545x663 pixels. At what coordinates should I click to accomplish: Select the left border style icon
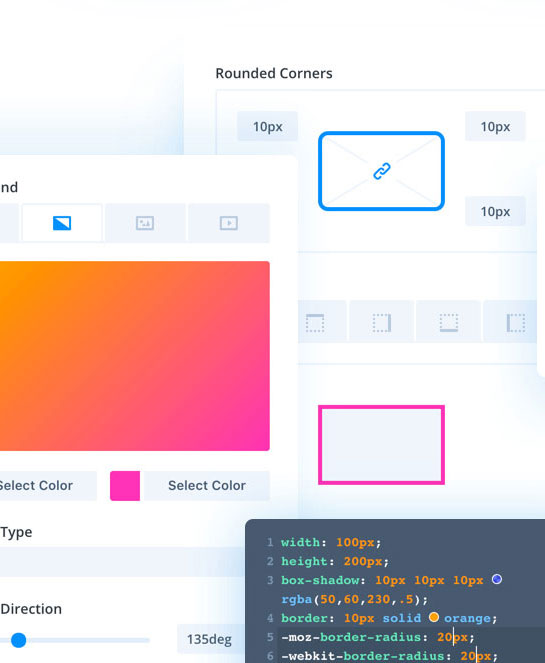click(515, 323)
